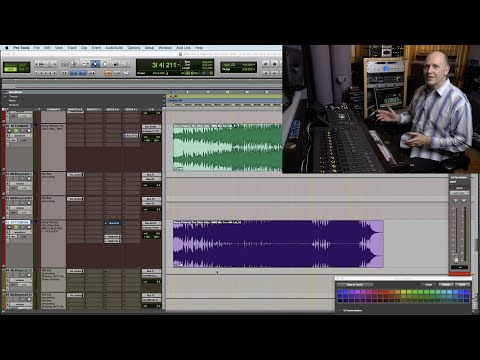Screen dimensions: 480x360
Task: Pick the bright green swatch in top row
Action: pos(426,292)
